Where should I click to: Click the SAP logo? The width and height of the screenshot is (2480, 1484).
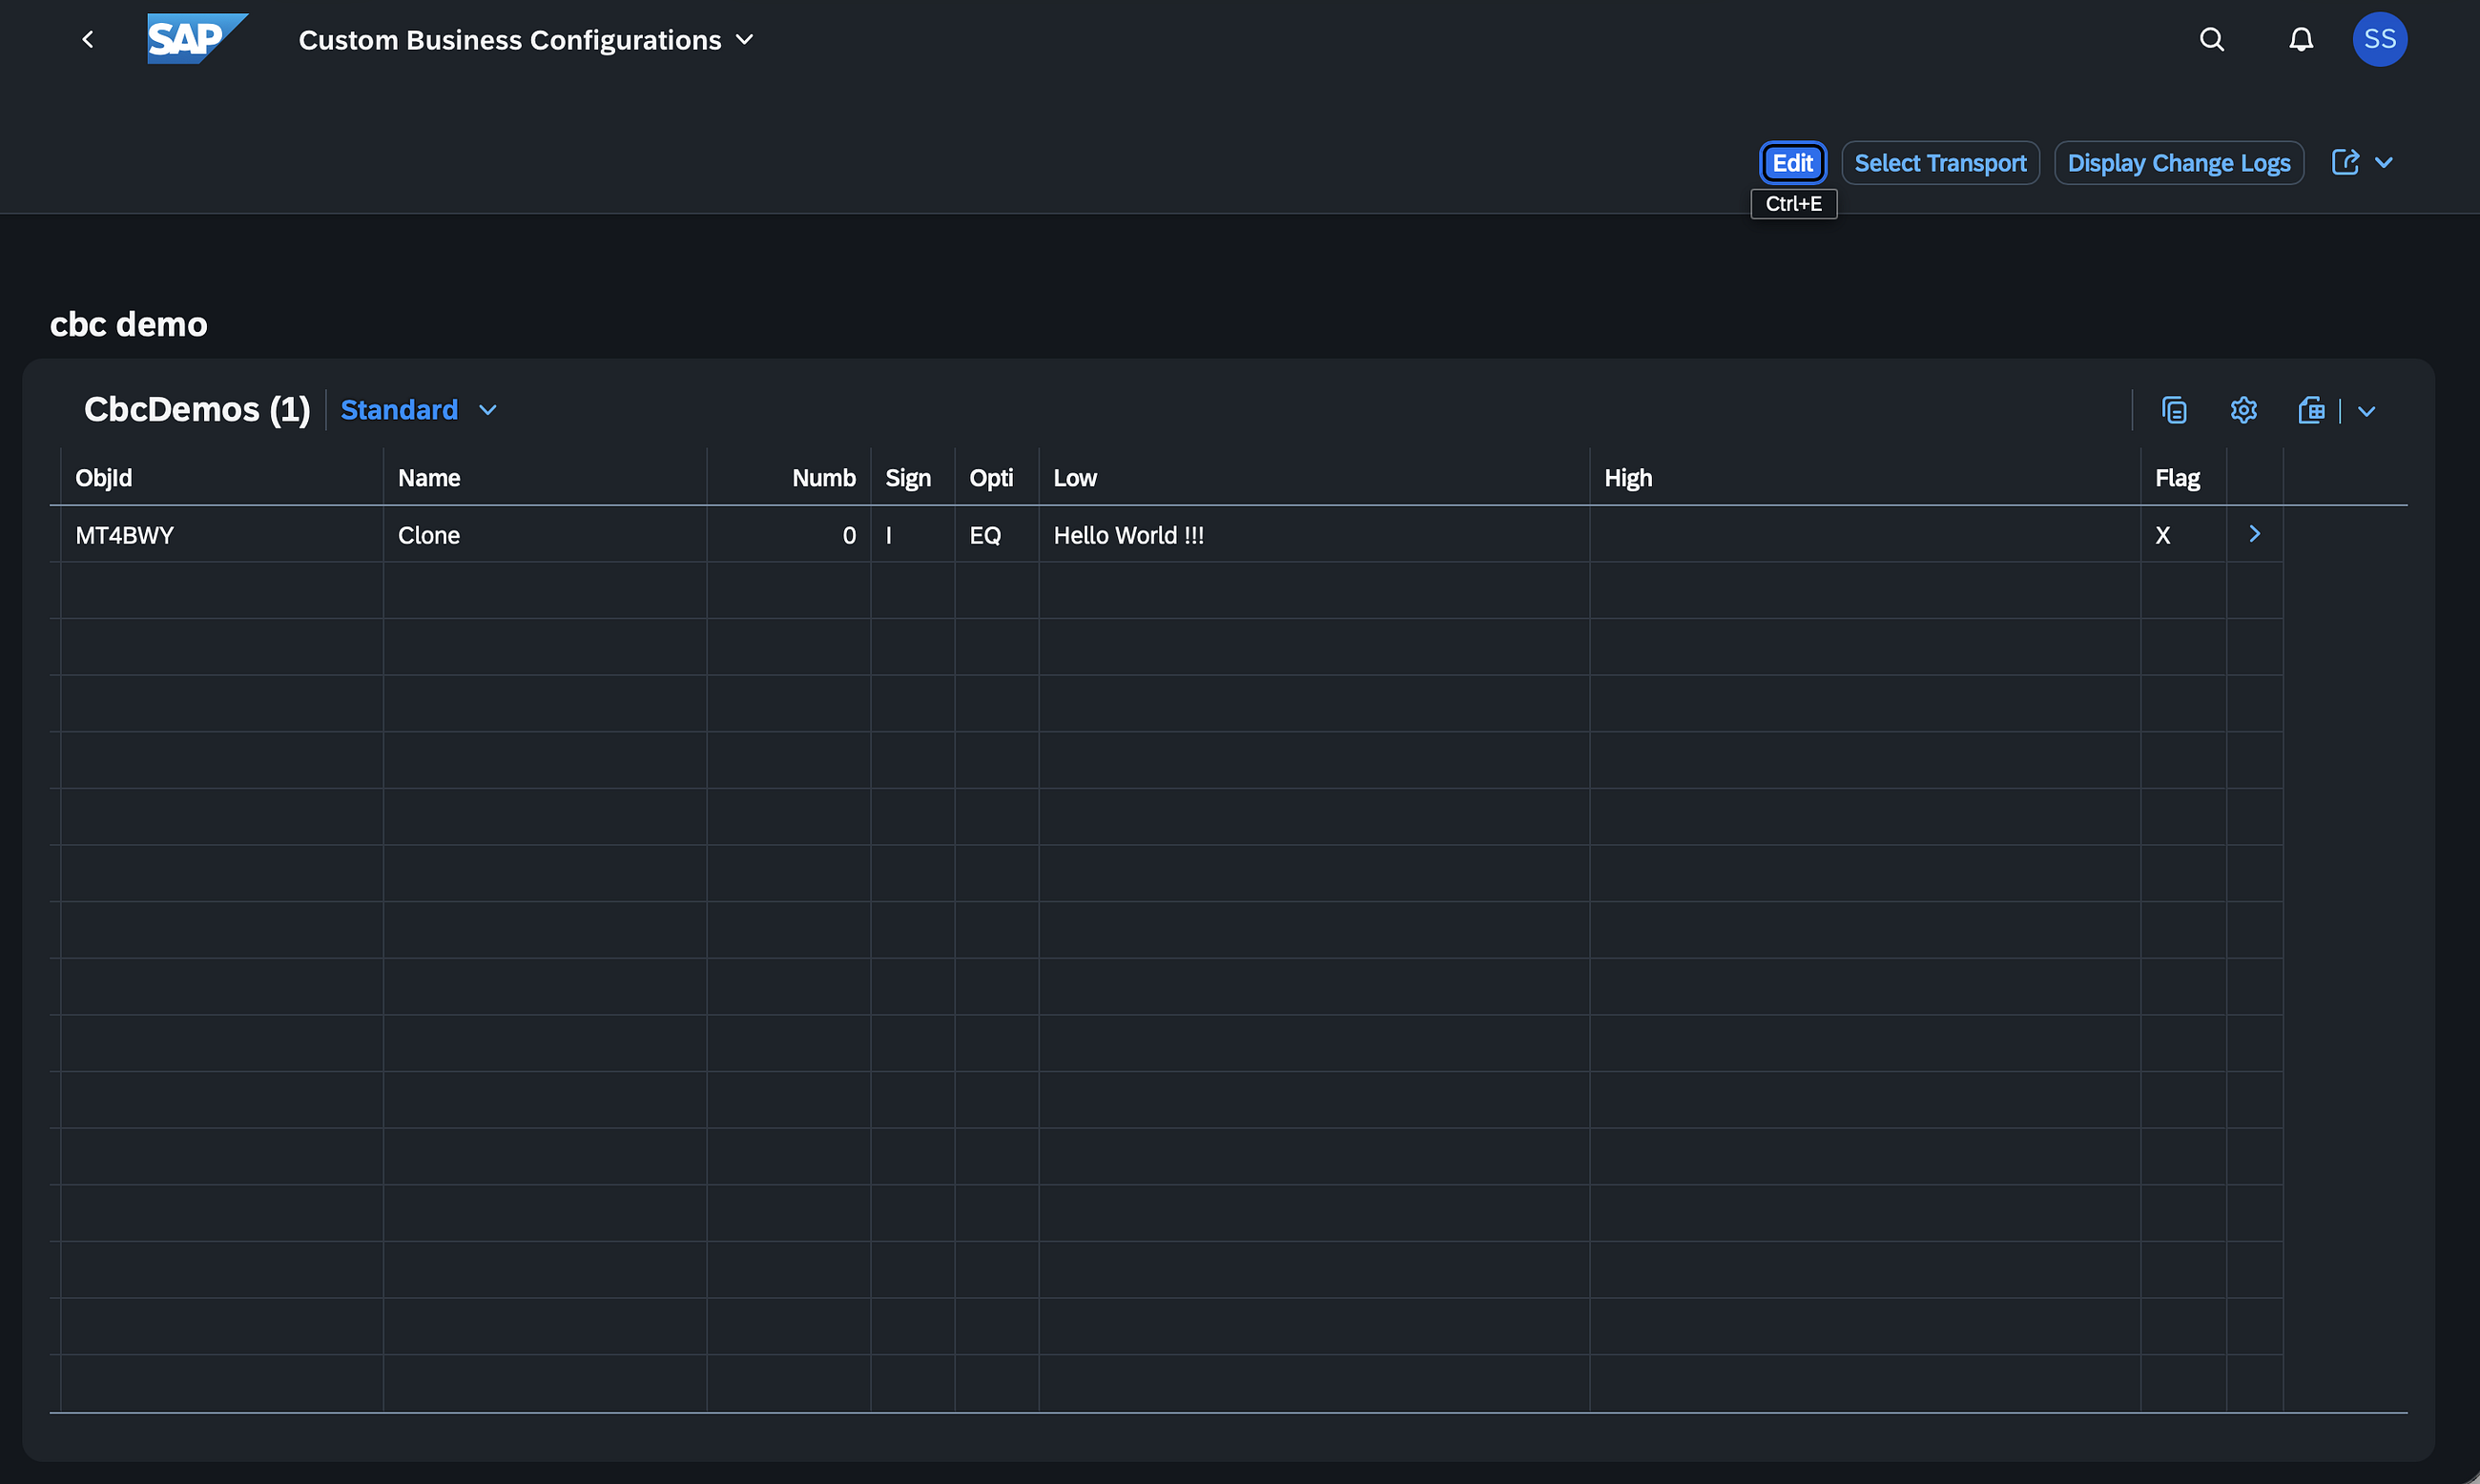click(197, 39)
